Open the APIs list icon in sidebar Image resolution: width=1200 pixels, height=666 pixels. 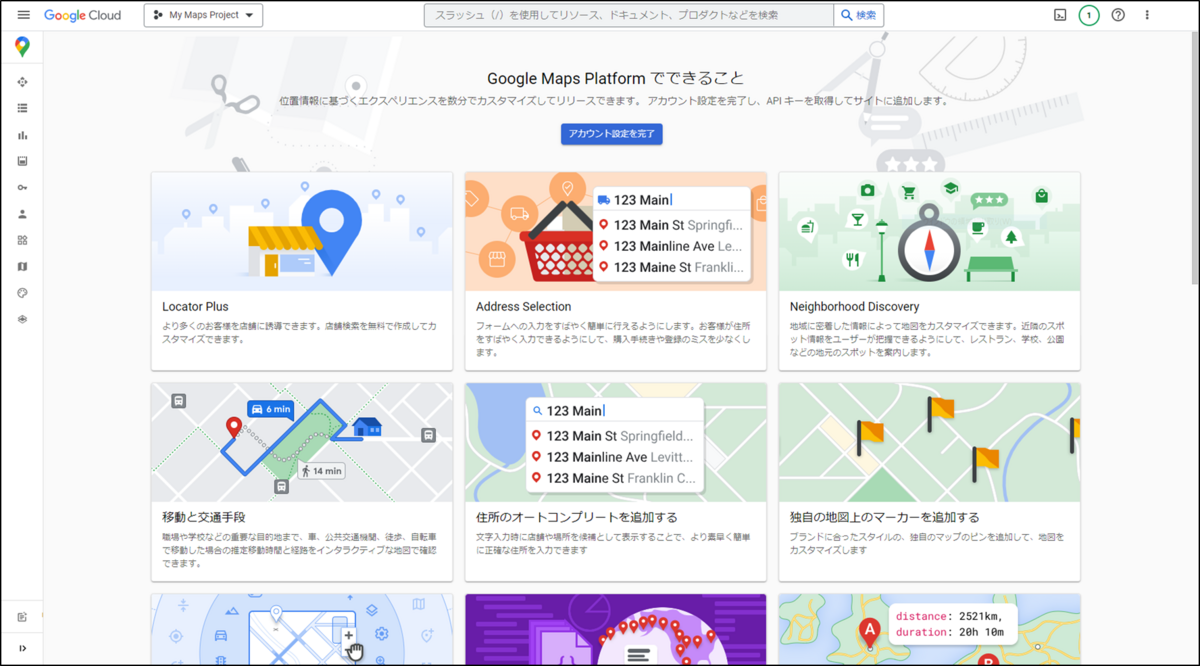(x=22, y=108)
